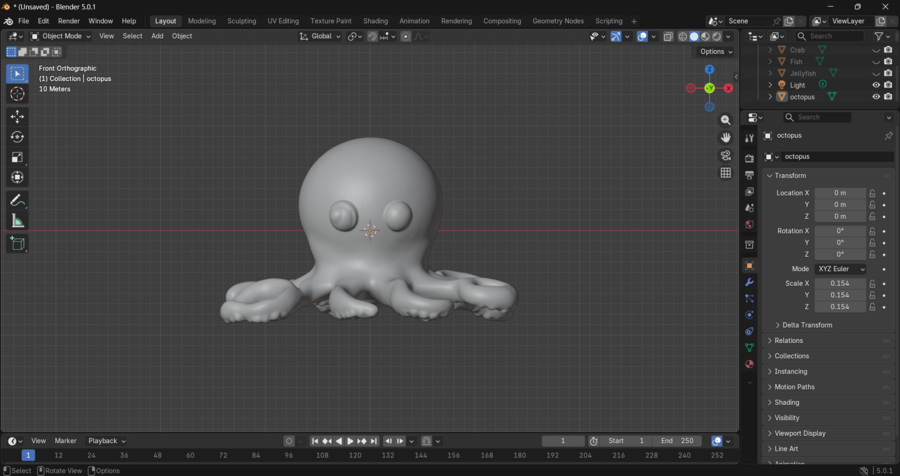Open the Playback popover in timeline
The width and height of the screenshot is (900, 476).
tap(105, 441)
